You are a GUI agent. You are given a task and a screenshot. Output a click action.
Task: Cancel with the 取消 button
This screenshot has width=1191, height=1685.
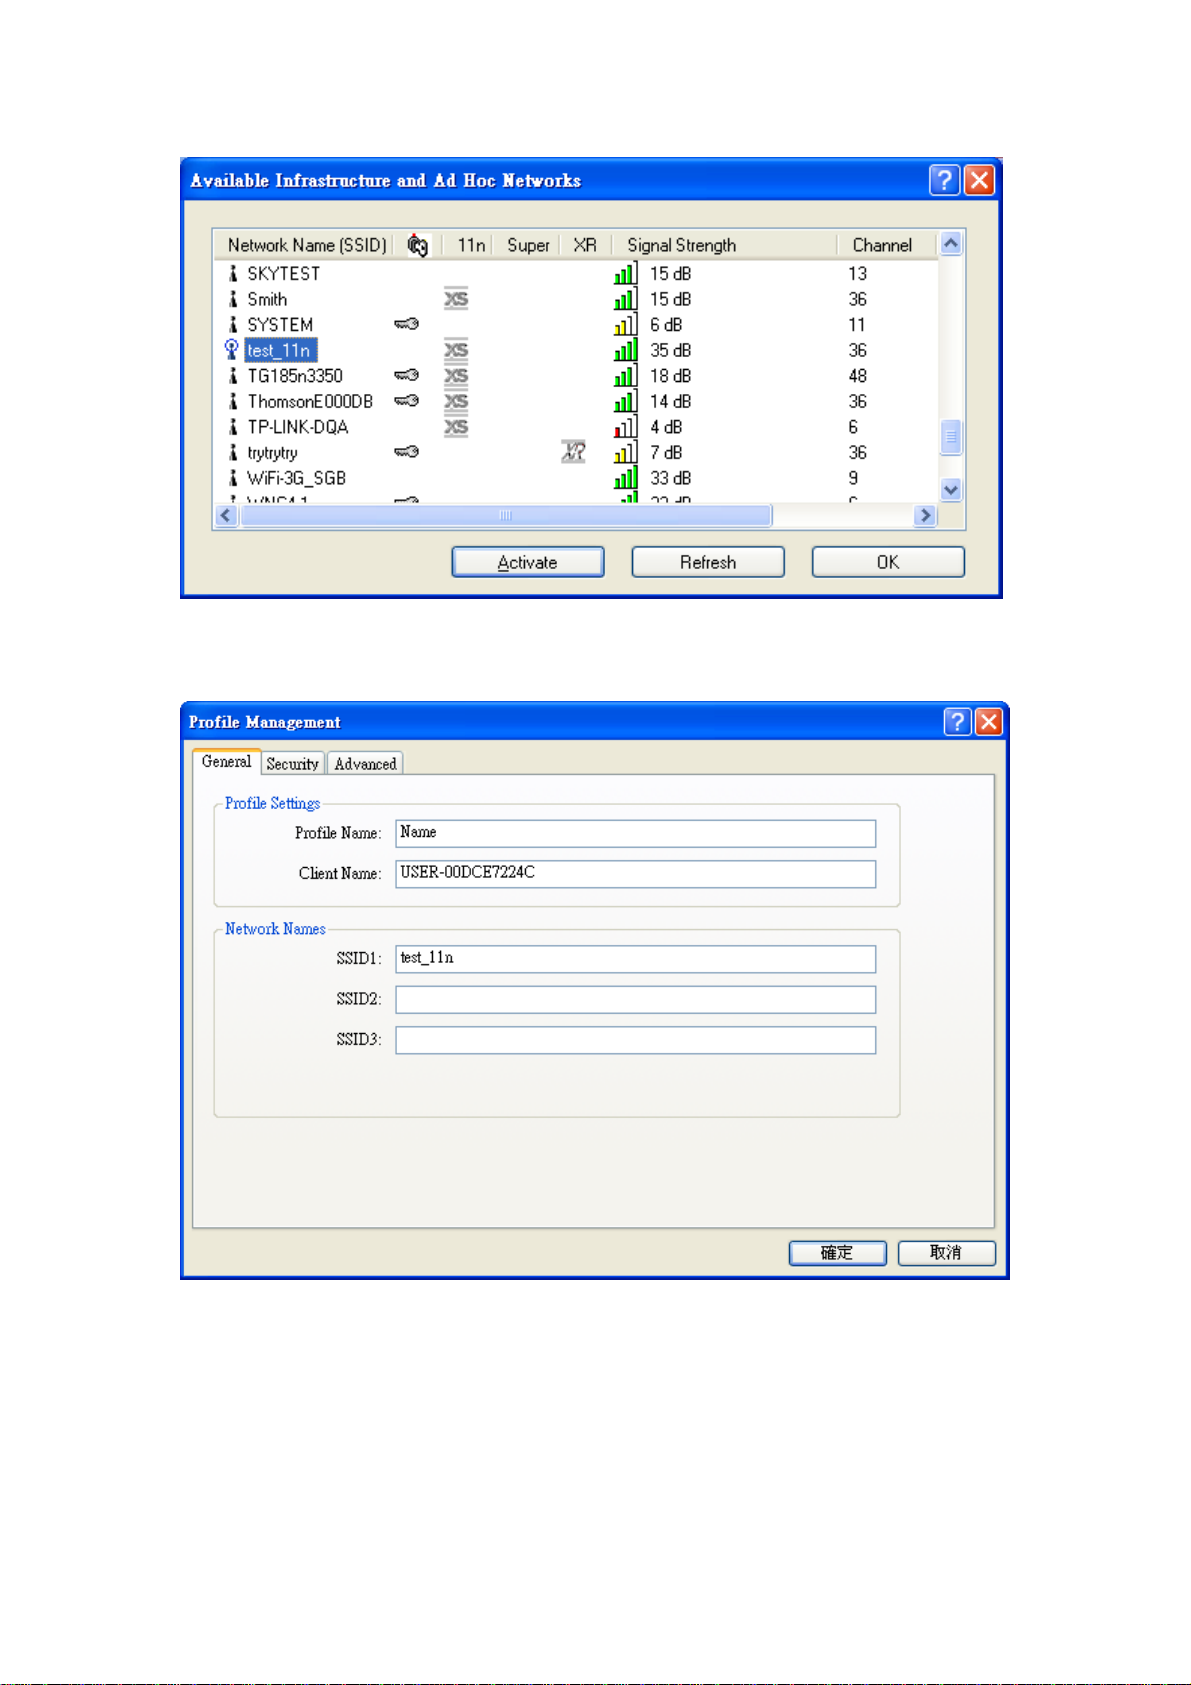pos(946,1253)
